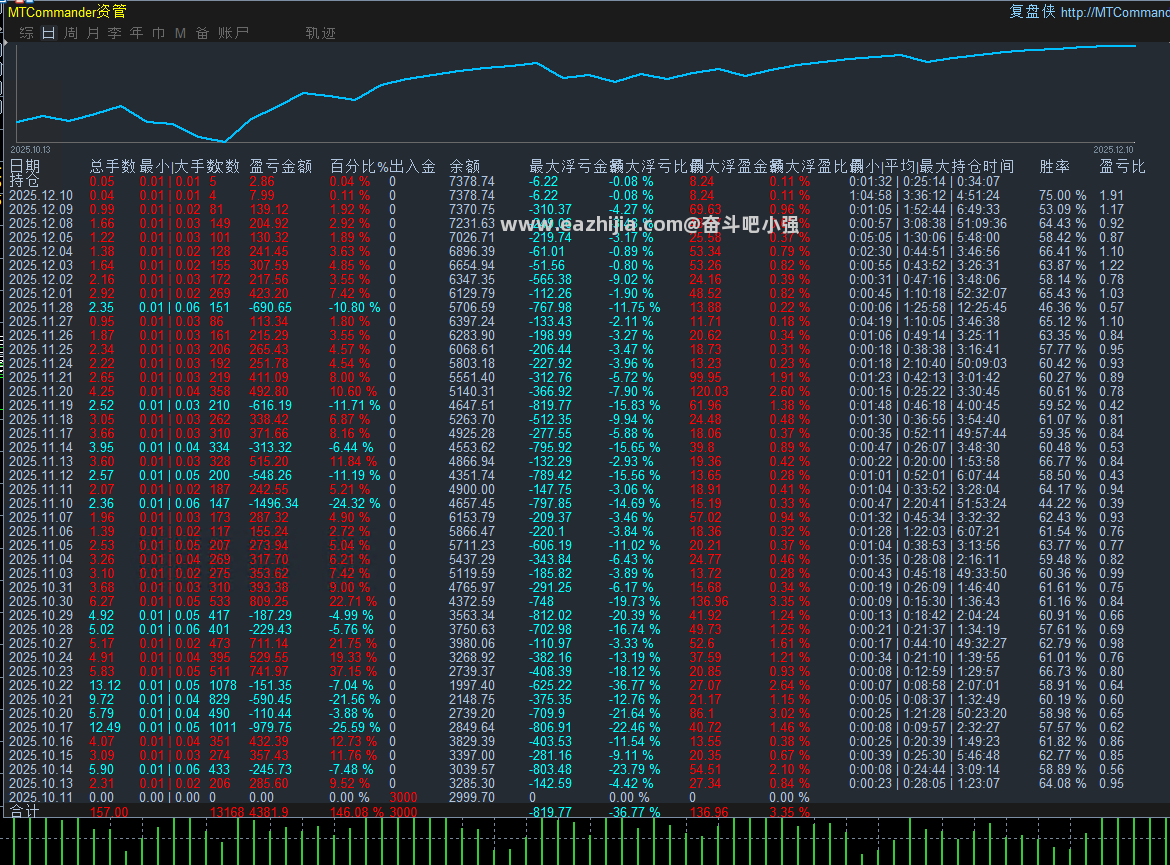
Task: Click the 13168 total trades cell
Action: coord(227,812)
